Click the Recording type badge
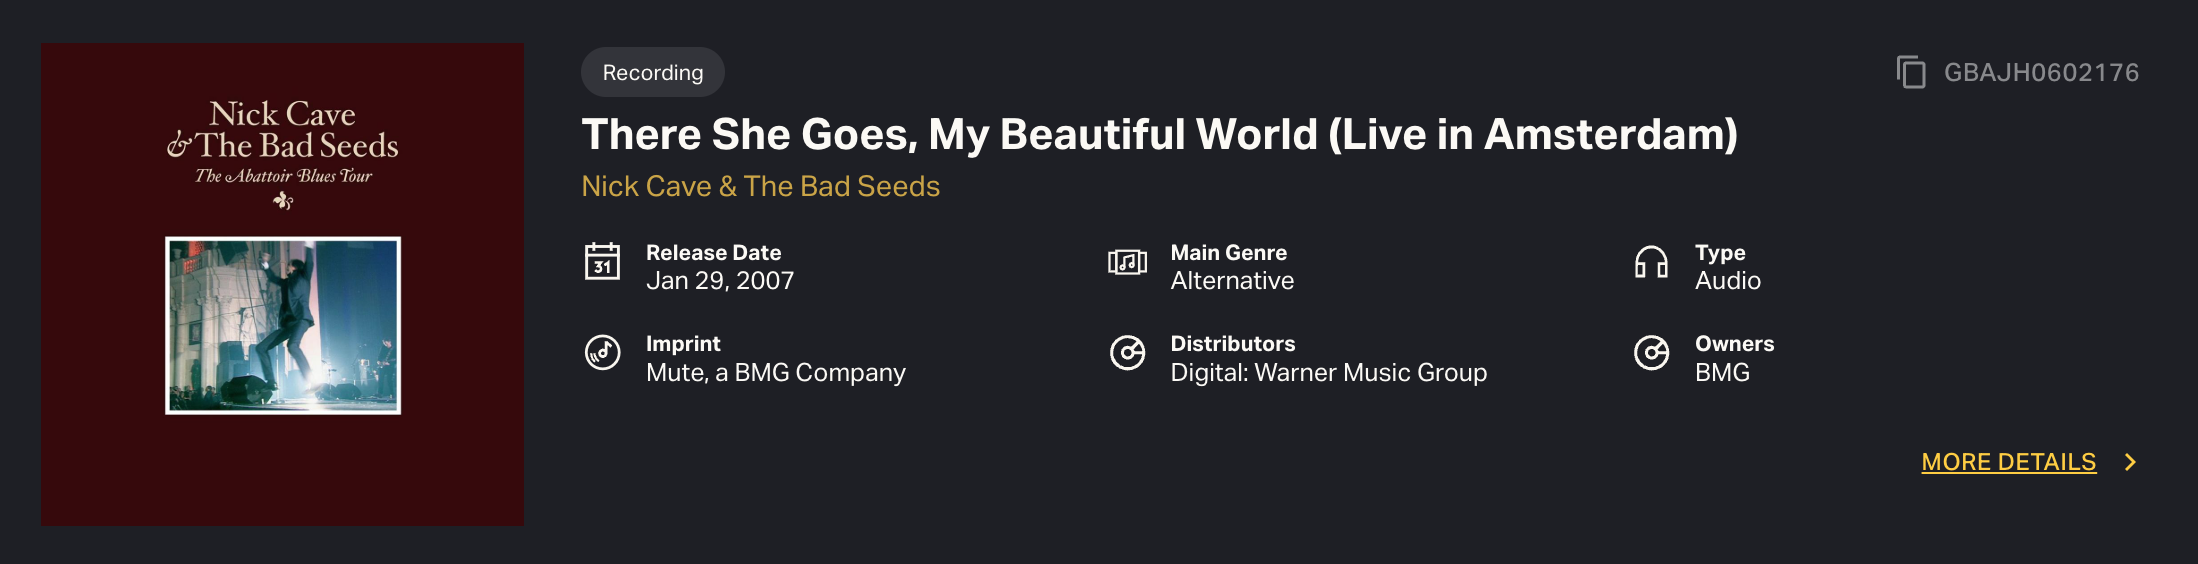 coord(652,73)
